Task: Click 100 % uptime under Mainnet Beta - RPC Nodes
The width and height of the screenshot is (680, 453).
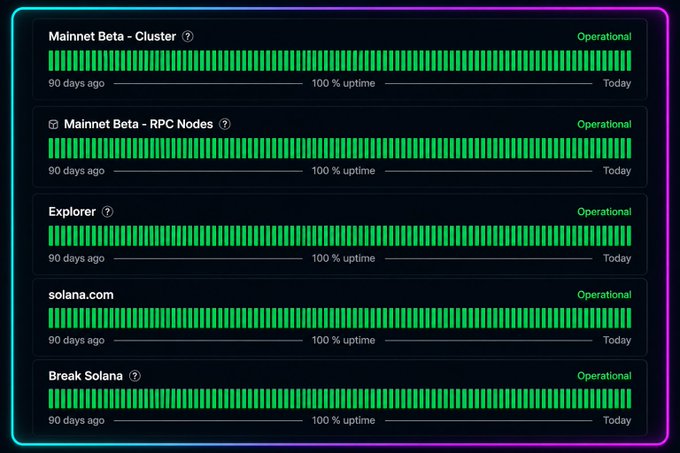Action: [343, 171]
